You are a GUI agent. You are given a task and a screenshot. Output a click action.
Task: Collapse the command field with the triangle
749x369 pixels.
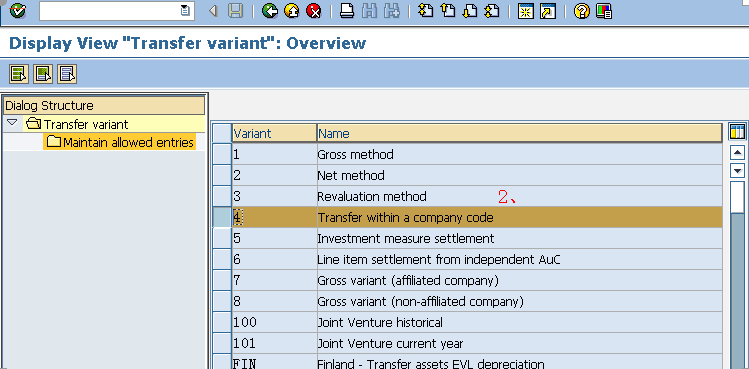click(x=214, y=11)
